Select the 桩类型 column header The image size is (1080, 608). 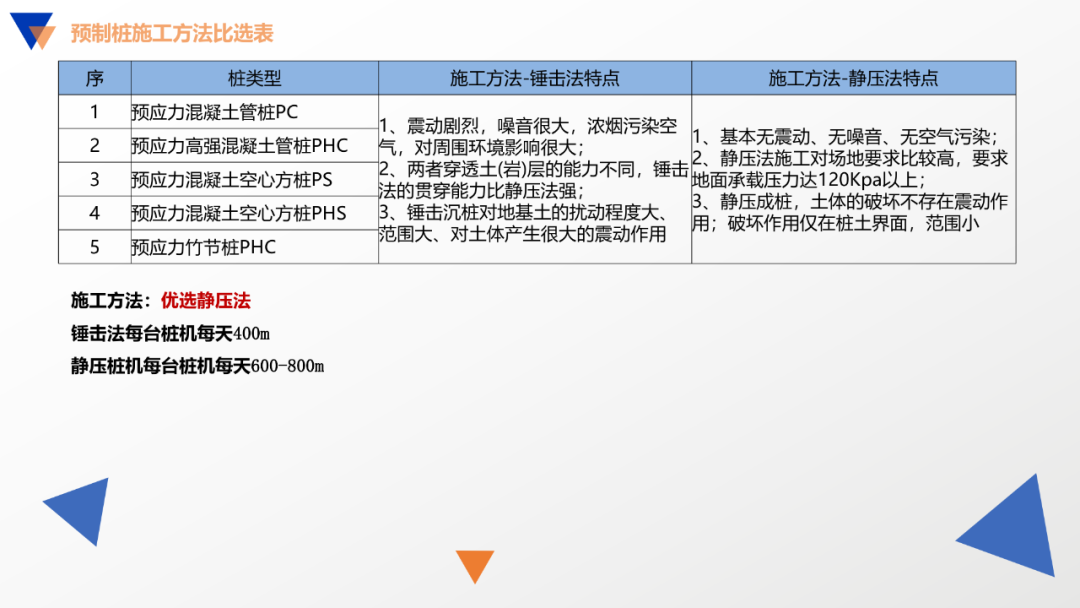coord(247,77)
